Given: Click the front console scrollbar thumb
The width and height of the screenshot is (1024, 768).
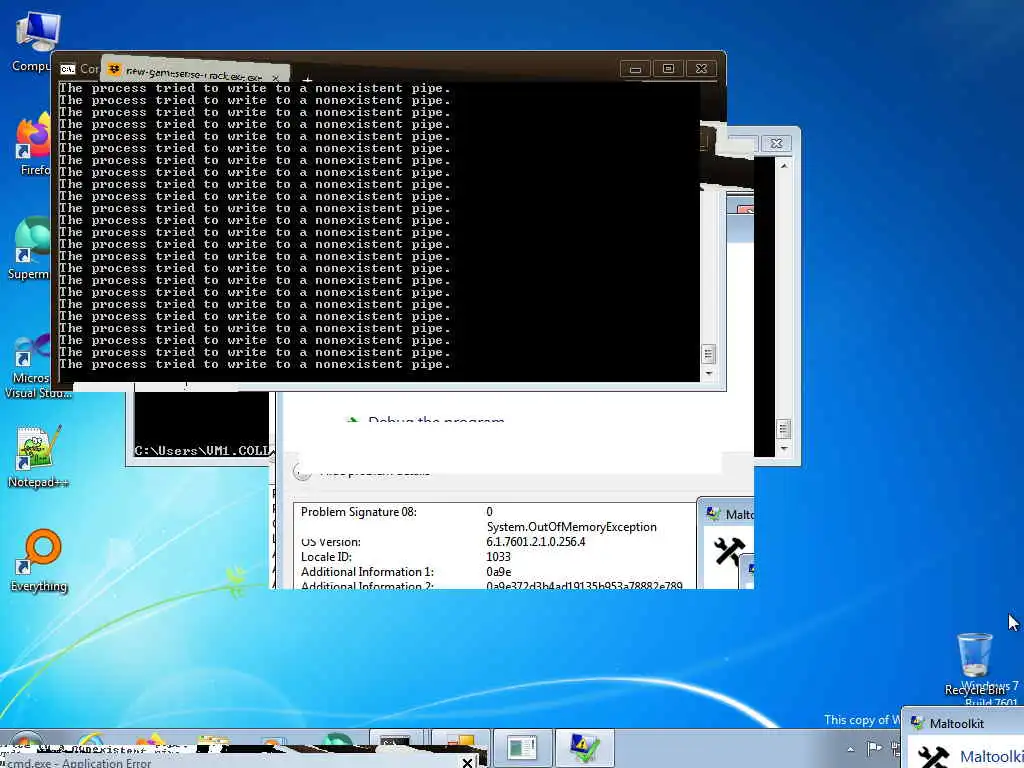Looking at the screenshot, I should 709,354.
